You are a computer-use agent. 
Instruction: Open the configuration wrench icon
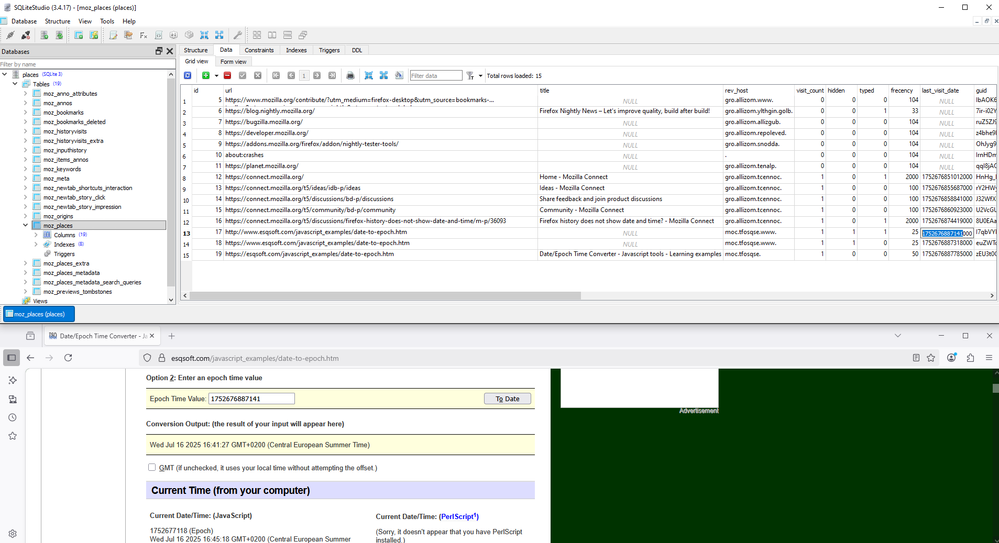tap(238, 35)
